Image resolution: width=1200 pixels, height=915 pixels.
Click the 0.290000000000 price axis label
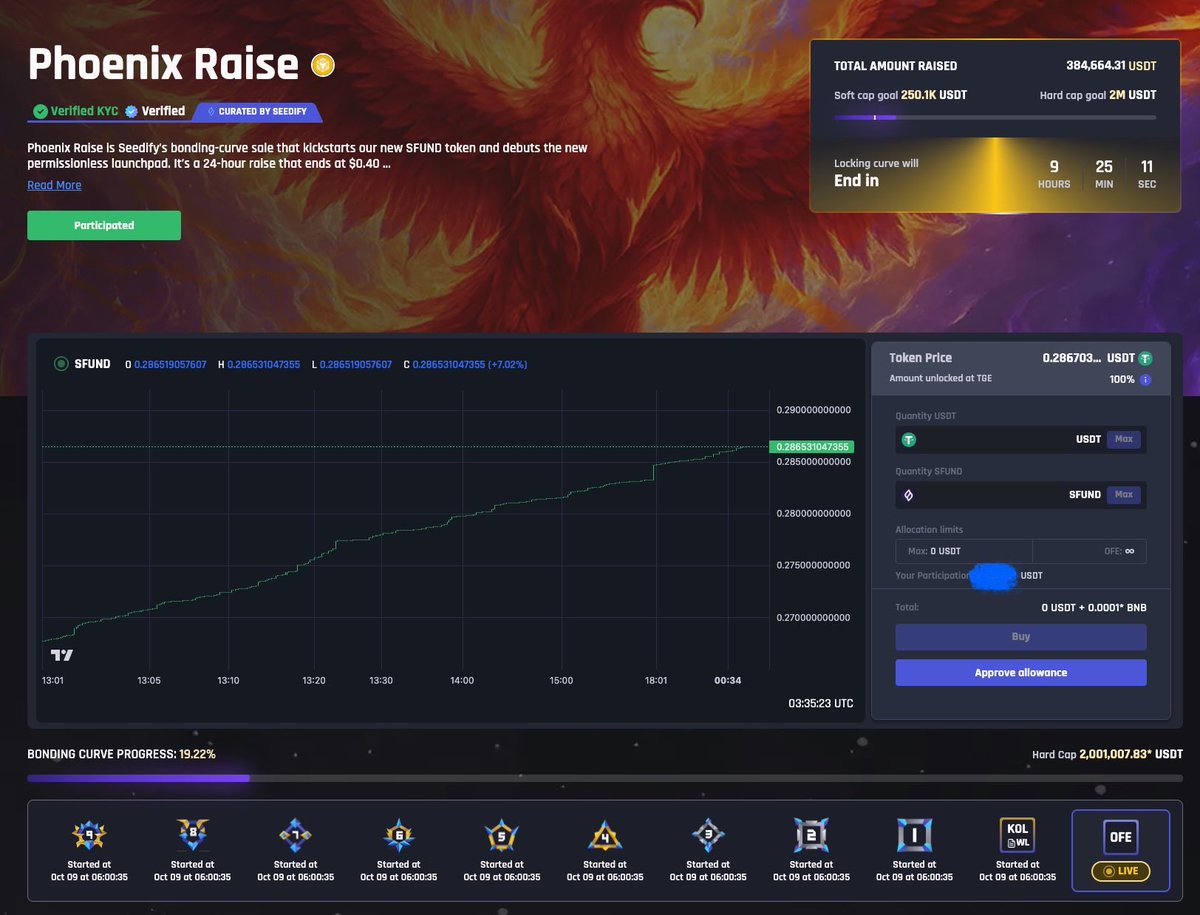coord(813,410)
